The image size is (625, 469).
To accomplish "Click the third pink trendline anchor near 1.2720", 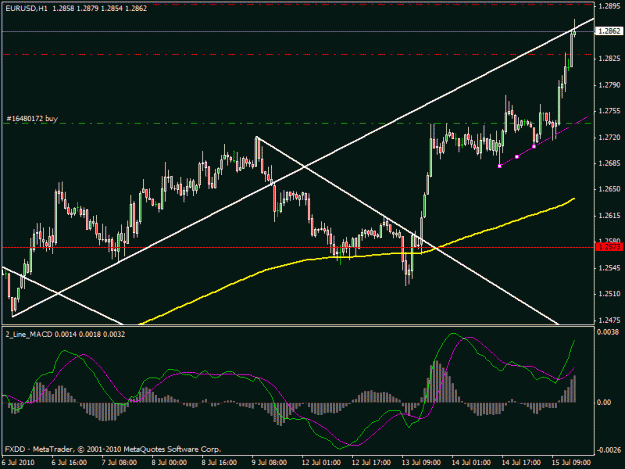I will [x=534, y=147].
